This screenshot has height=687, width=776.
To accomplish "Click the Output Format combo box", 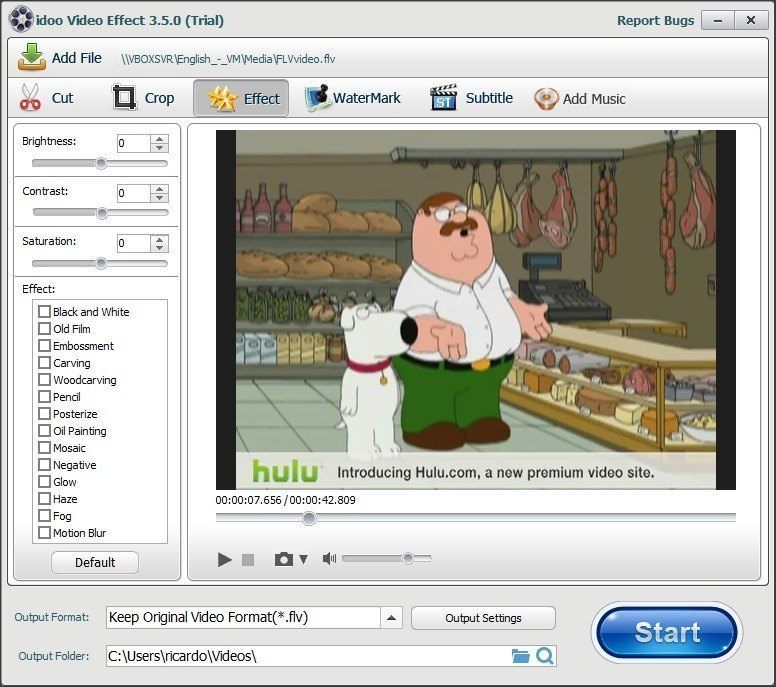I will (254, 618).
